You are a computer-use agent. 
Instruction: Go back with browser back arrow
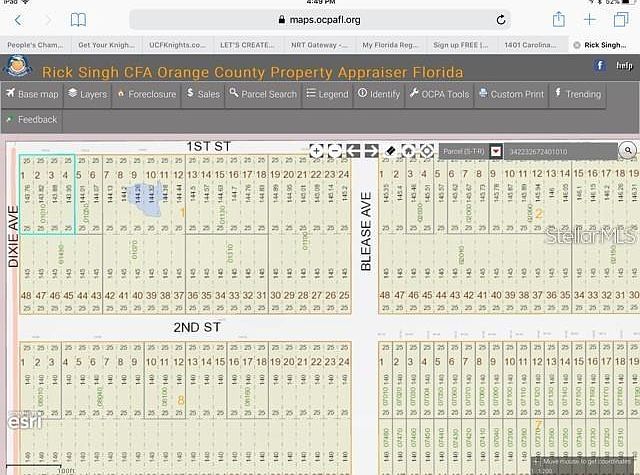coord(18,20)
